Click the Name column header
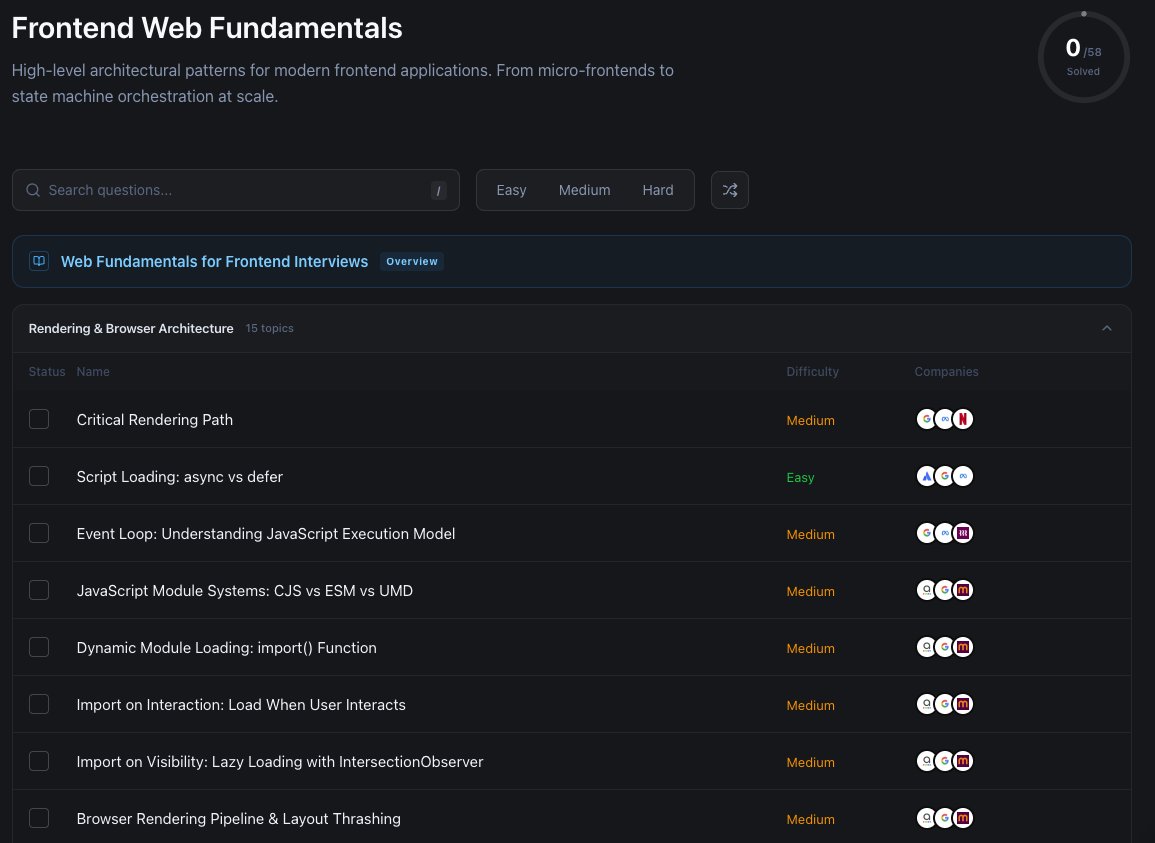The height and width of the screenshot is (843, 1155). 93,371
